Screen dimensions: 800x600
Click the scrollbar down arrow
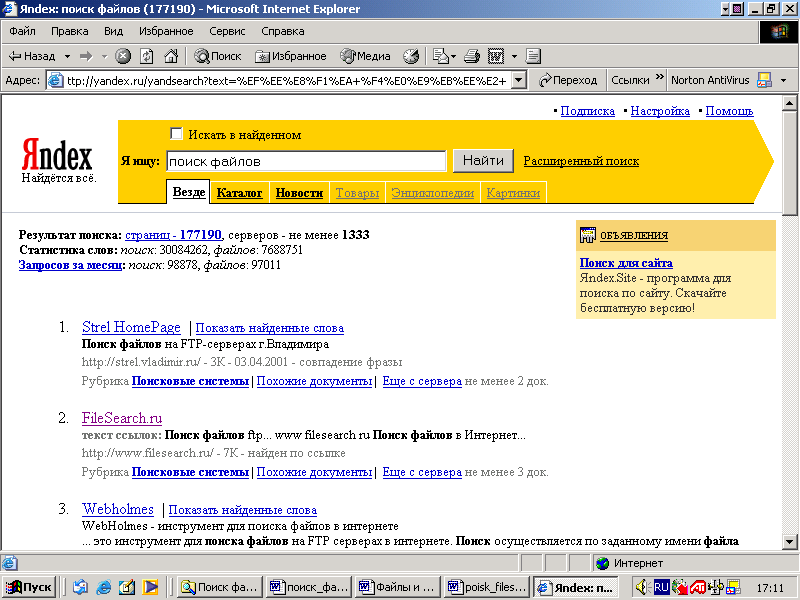(x=789, y=541)
